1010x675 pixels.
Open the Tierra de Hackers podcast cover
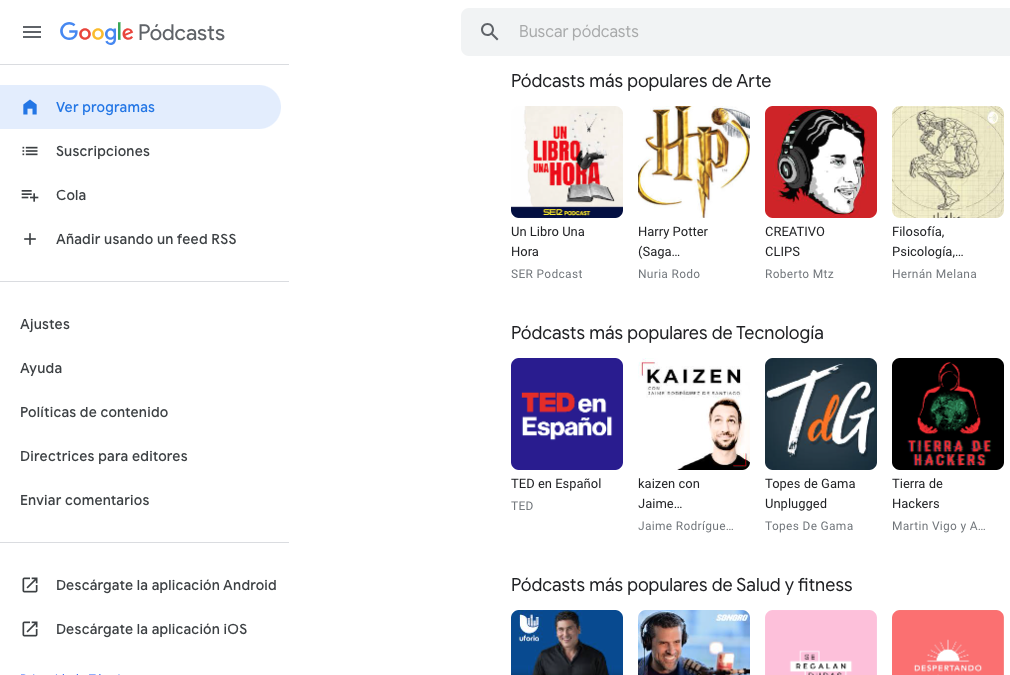[948, 414]
